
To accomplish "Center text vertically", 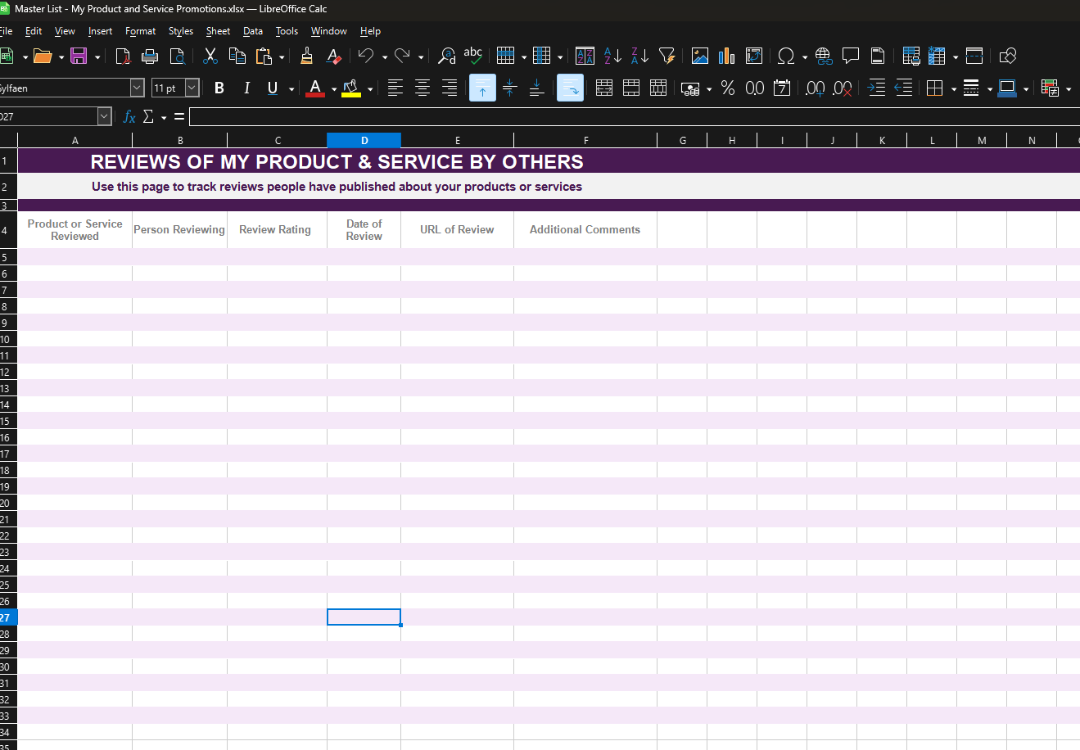I will coord(510,88).
